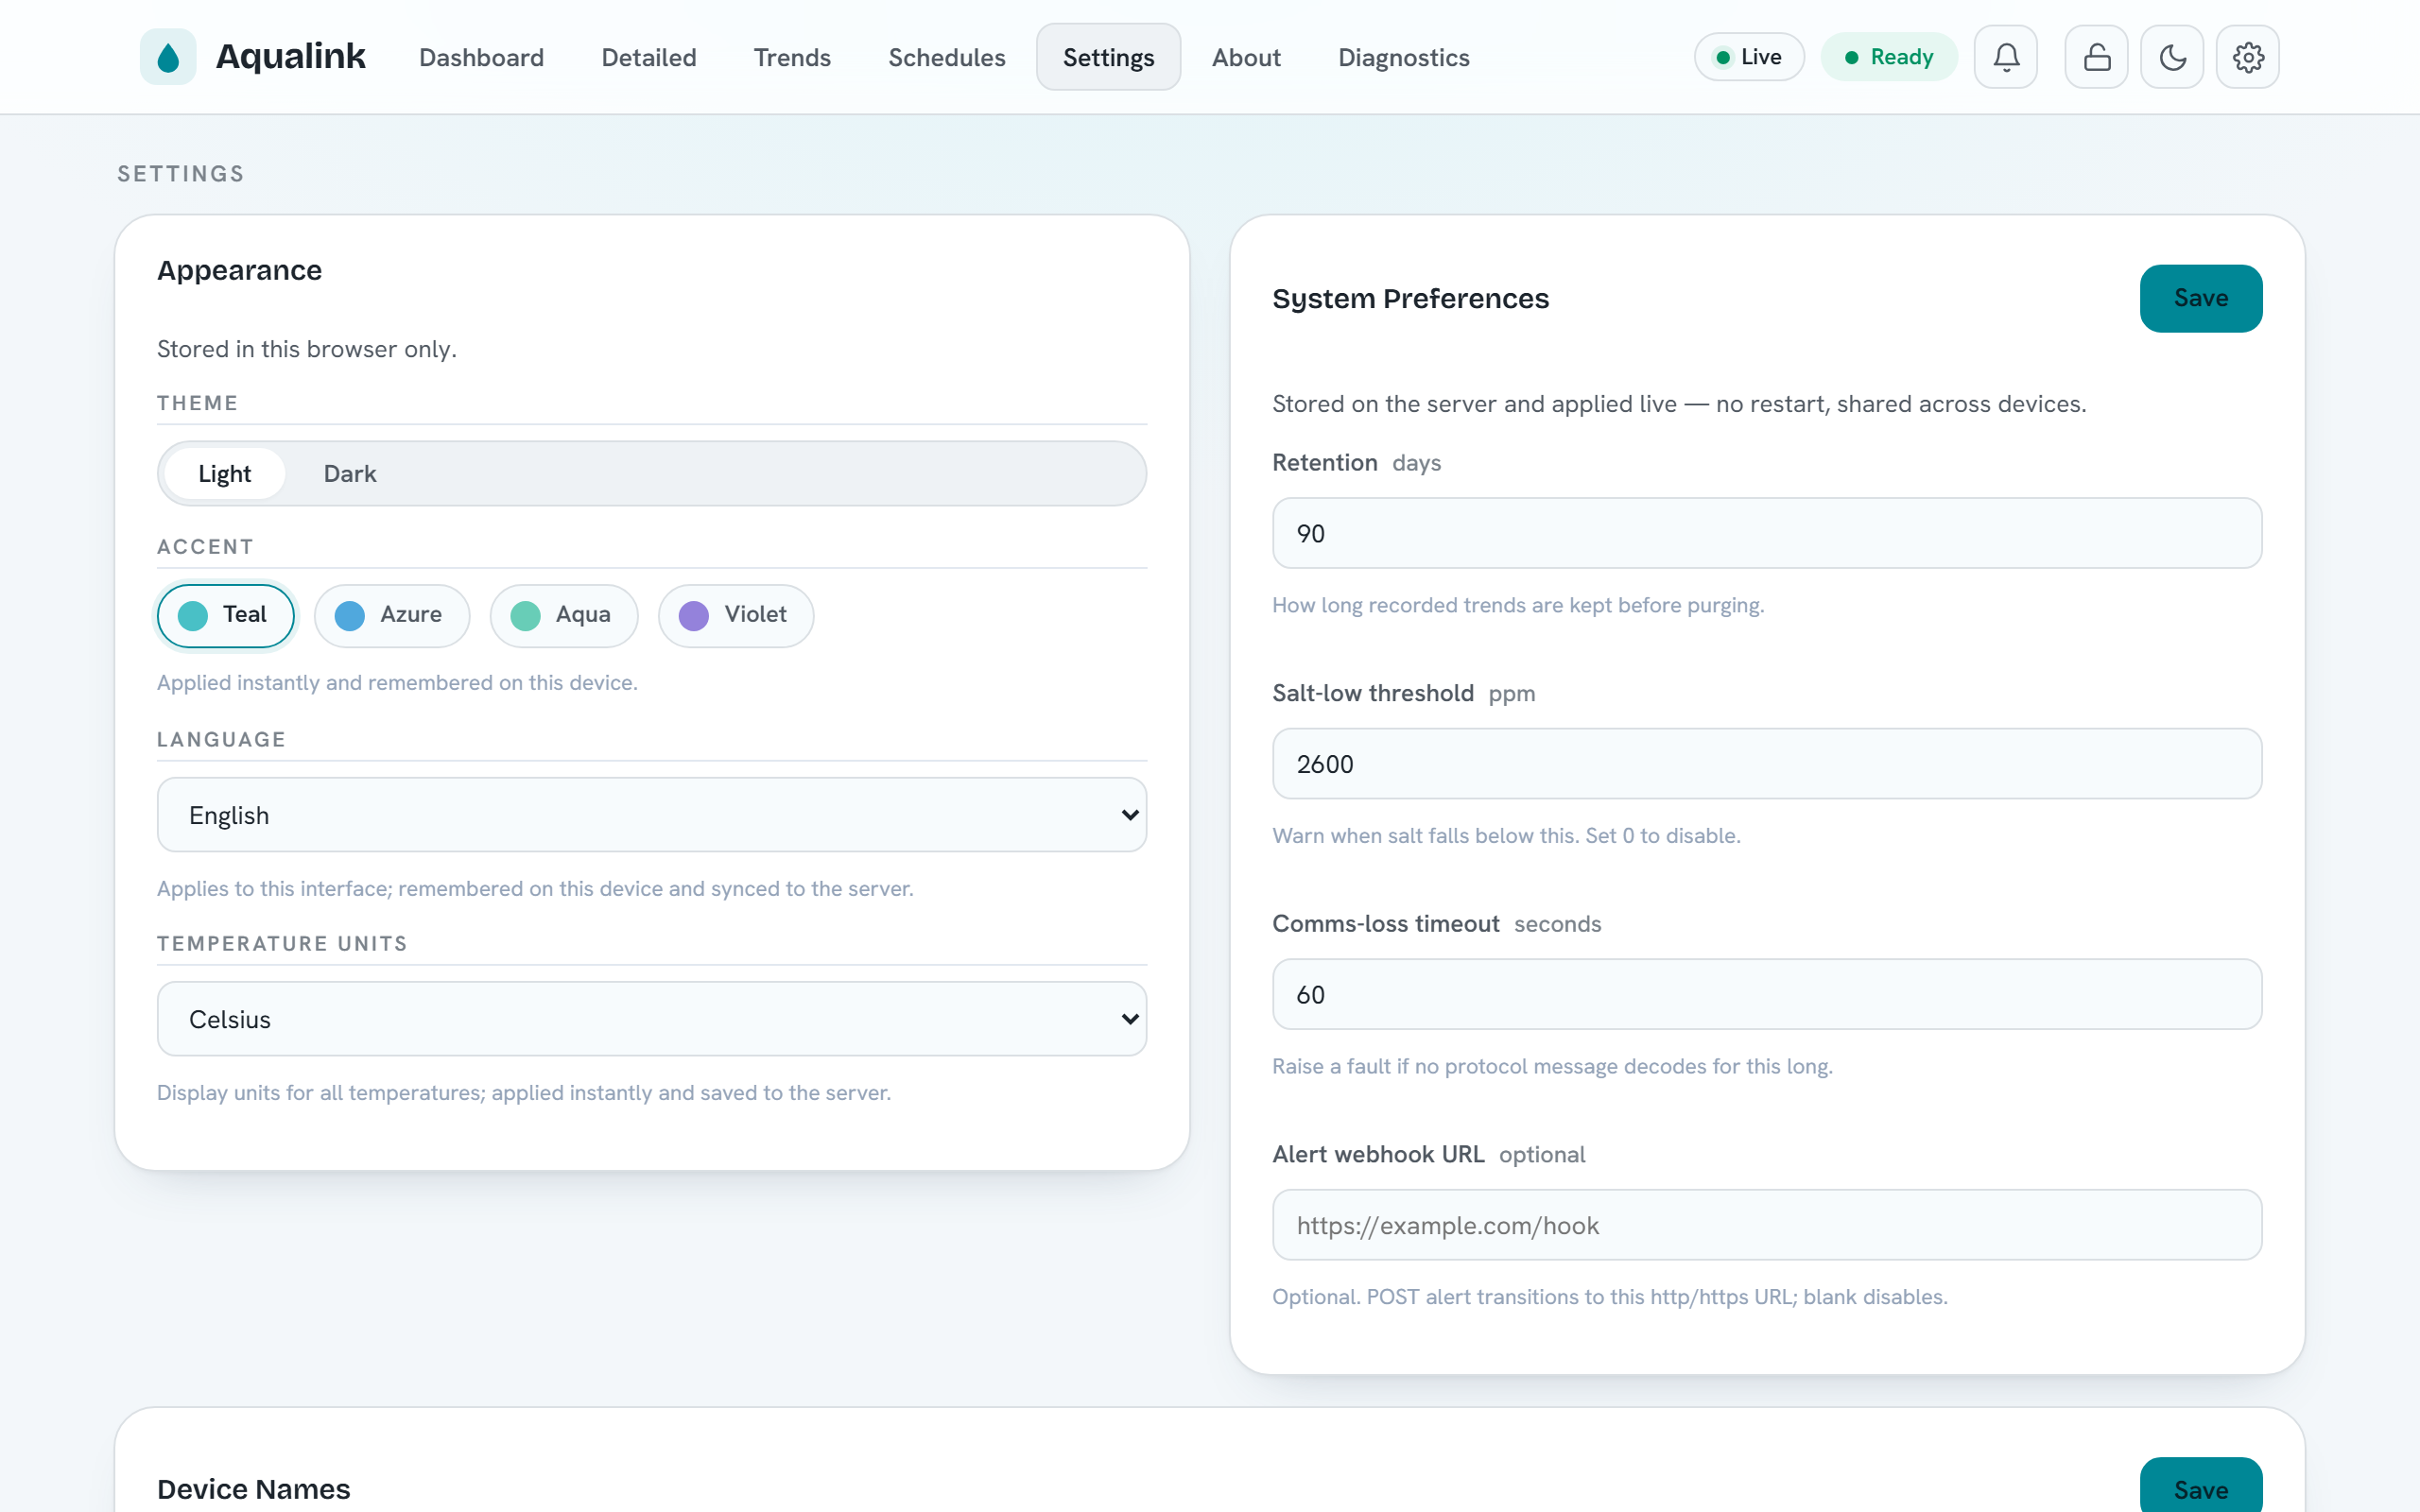The height and width of the screenshot is (1512, 2420).
Task: Go to the Diagnostics tab
Action: click(1404, 57)
